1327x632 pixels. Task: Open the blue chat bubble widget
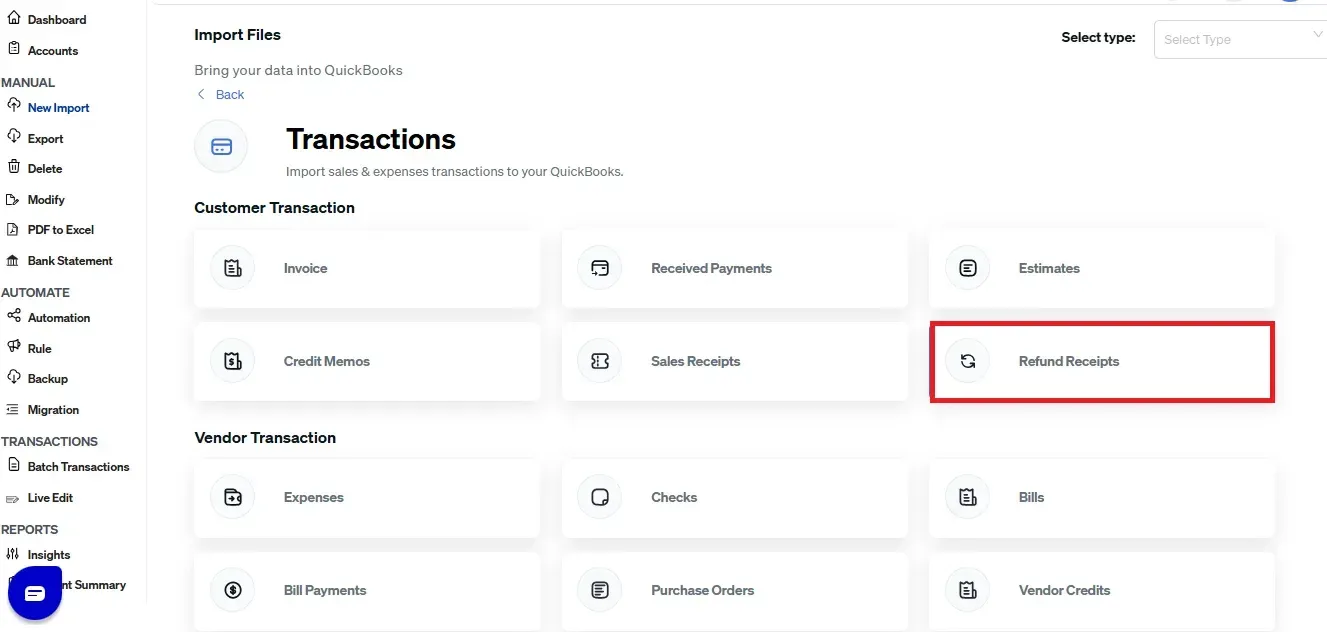point(35,593)
